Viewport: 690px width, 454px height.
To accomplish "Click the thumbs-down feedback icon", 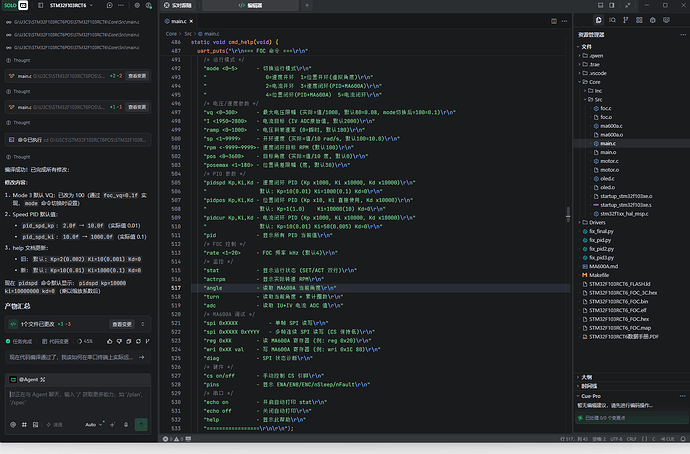I will click(x=119, y=341).
